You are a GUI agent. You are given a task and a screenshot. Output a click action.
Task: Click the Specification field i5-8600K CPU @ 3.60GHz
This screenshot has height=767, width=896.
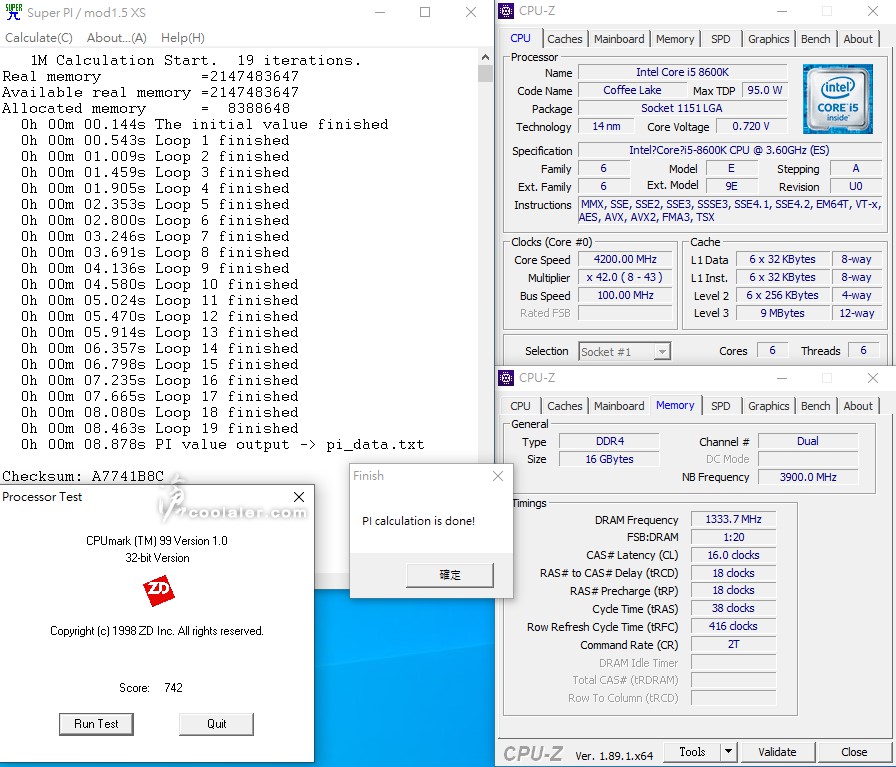coord(729,150)
